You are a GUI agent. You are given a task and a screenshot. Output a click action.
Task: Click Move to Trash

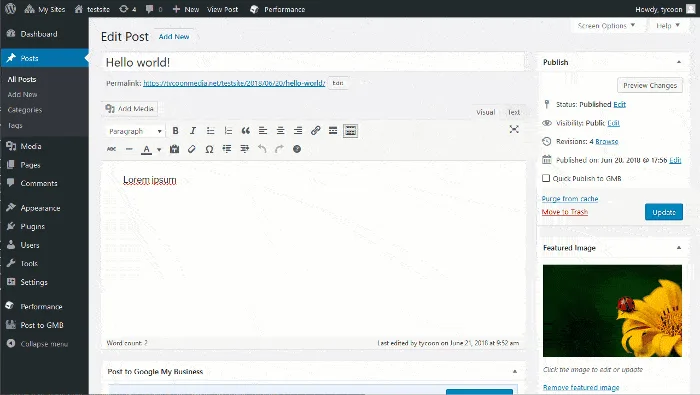pos(565,212)
